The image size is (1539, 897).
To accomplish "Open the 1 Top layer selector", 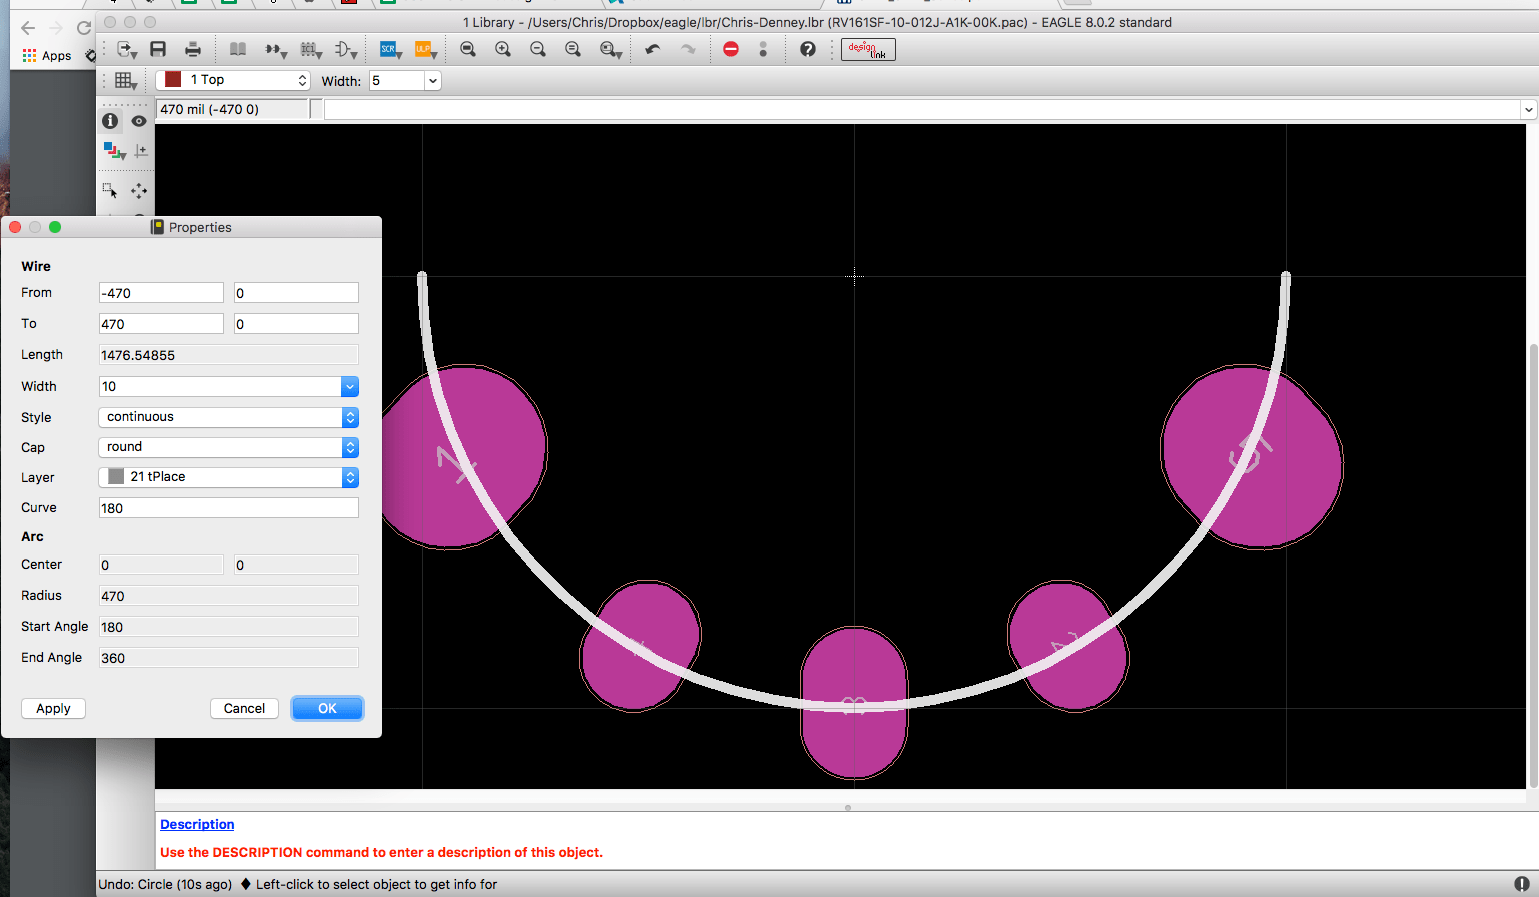I will click(x=232, y=79).
